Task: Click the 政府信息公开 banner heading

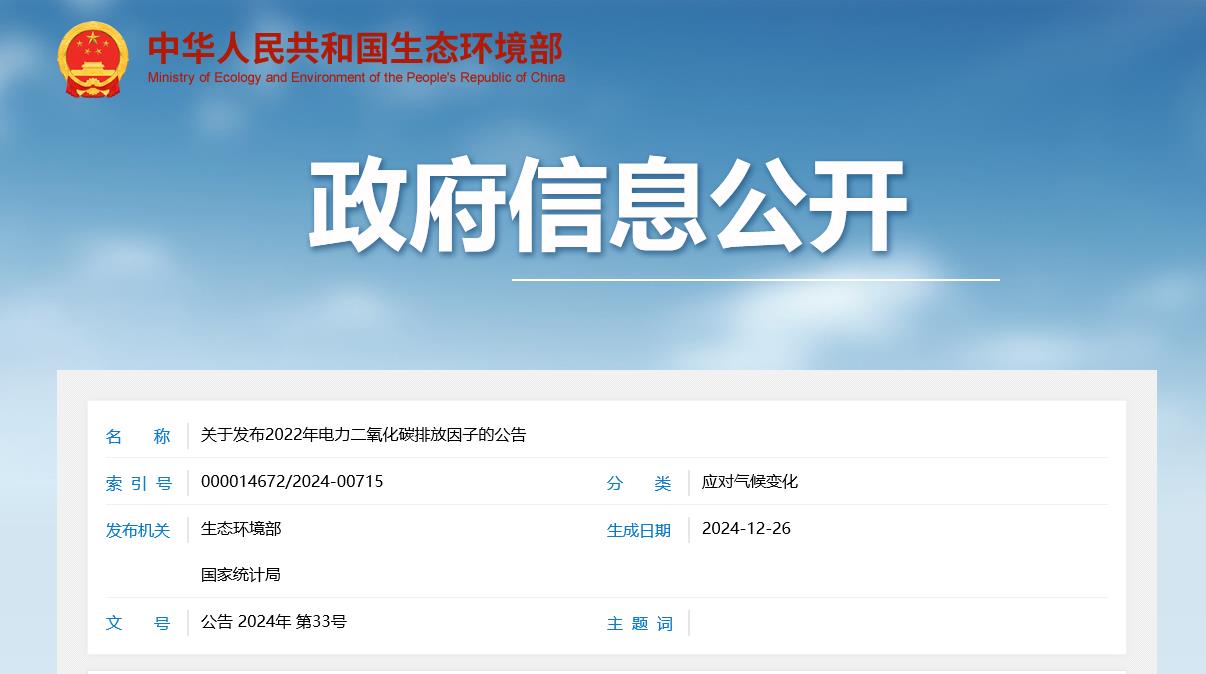Action: click(x=607, y=205)
